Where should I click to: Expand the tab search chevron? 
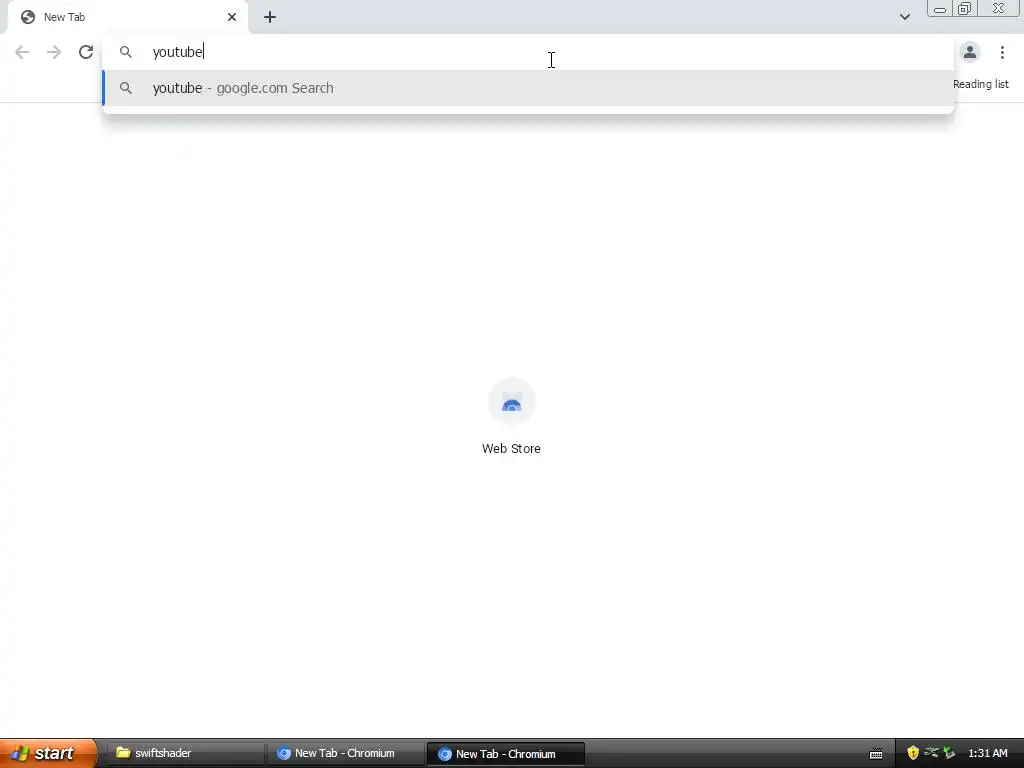904,17
